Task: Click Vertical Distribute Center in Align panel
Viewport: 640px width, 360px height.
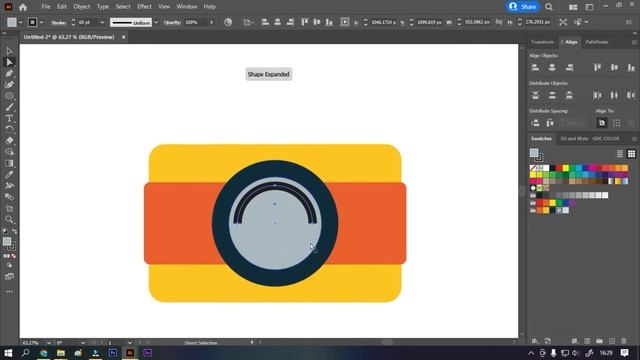Action: click(x=552, y=95)
